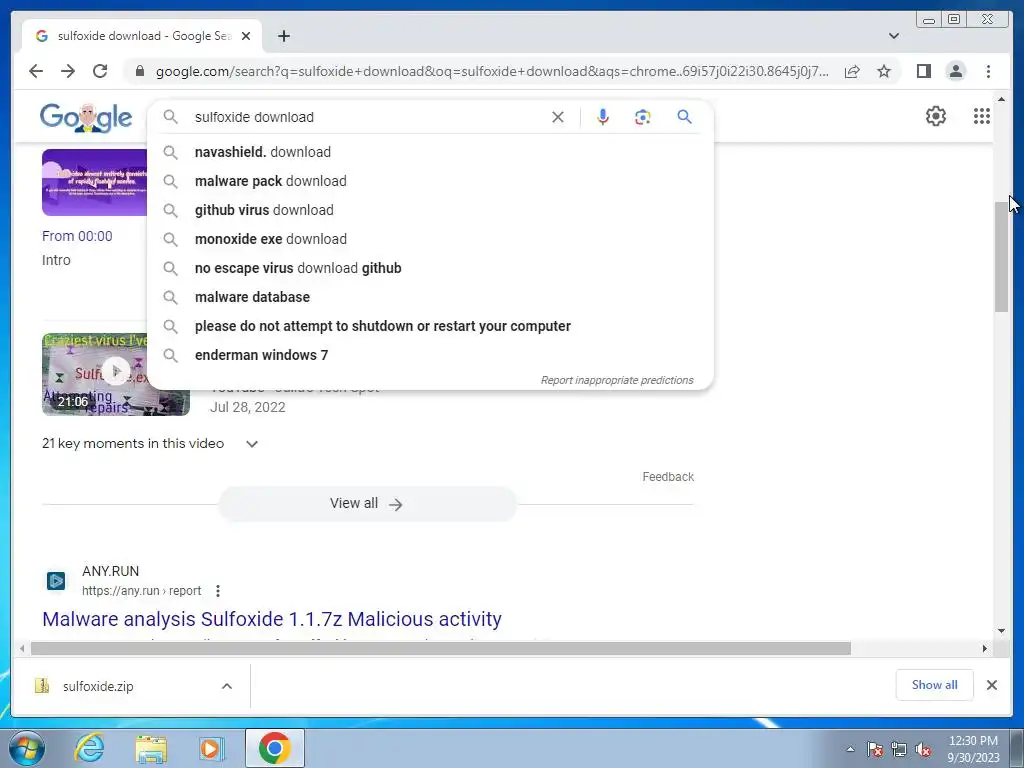Image resolution: width=1024 pixels, height=768 pixels.
Task: Click the Feedback link
Action: (668, 477)
